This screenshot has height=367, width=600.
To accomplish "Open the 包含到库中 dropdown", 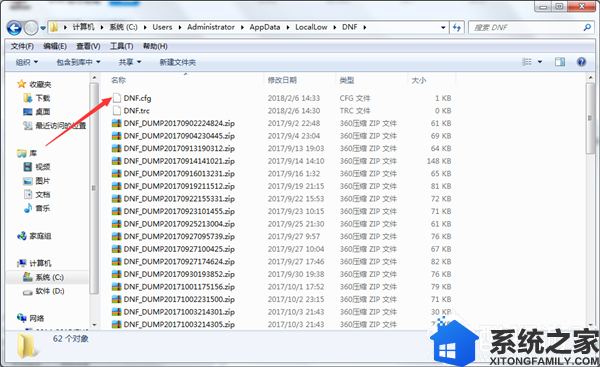I will [x=78, y=62].
